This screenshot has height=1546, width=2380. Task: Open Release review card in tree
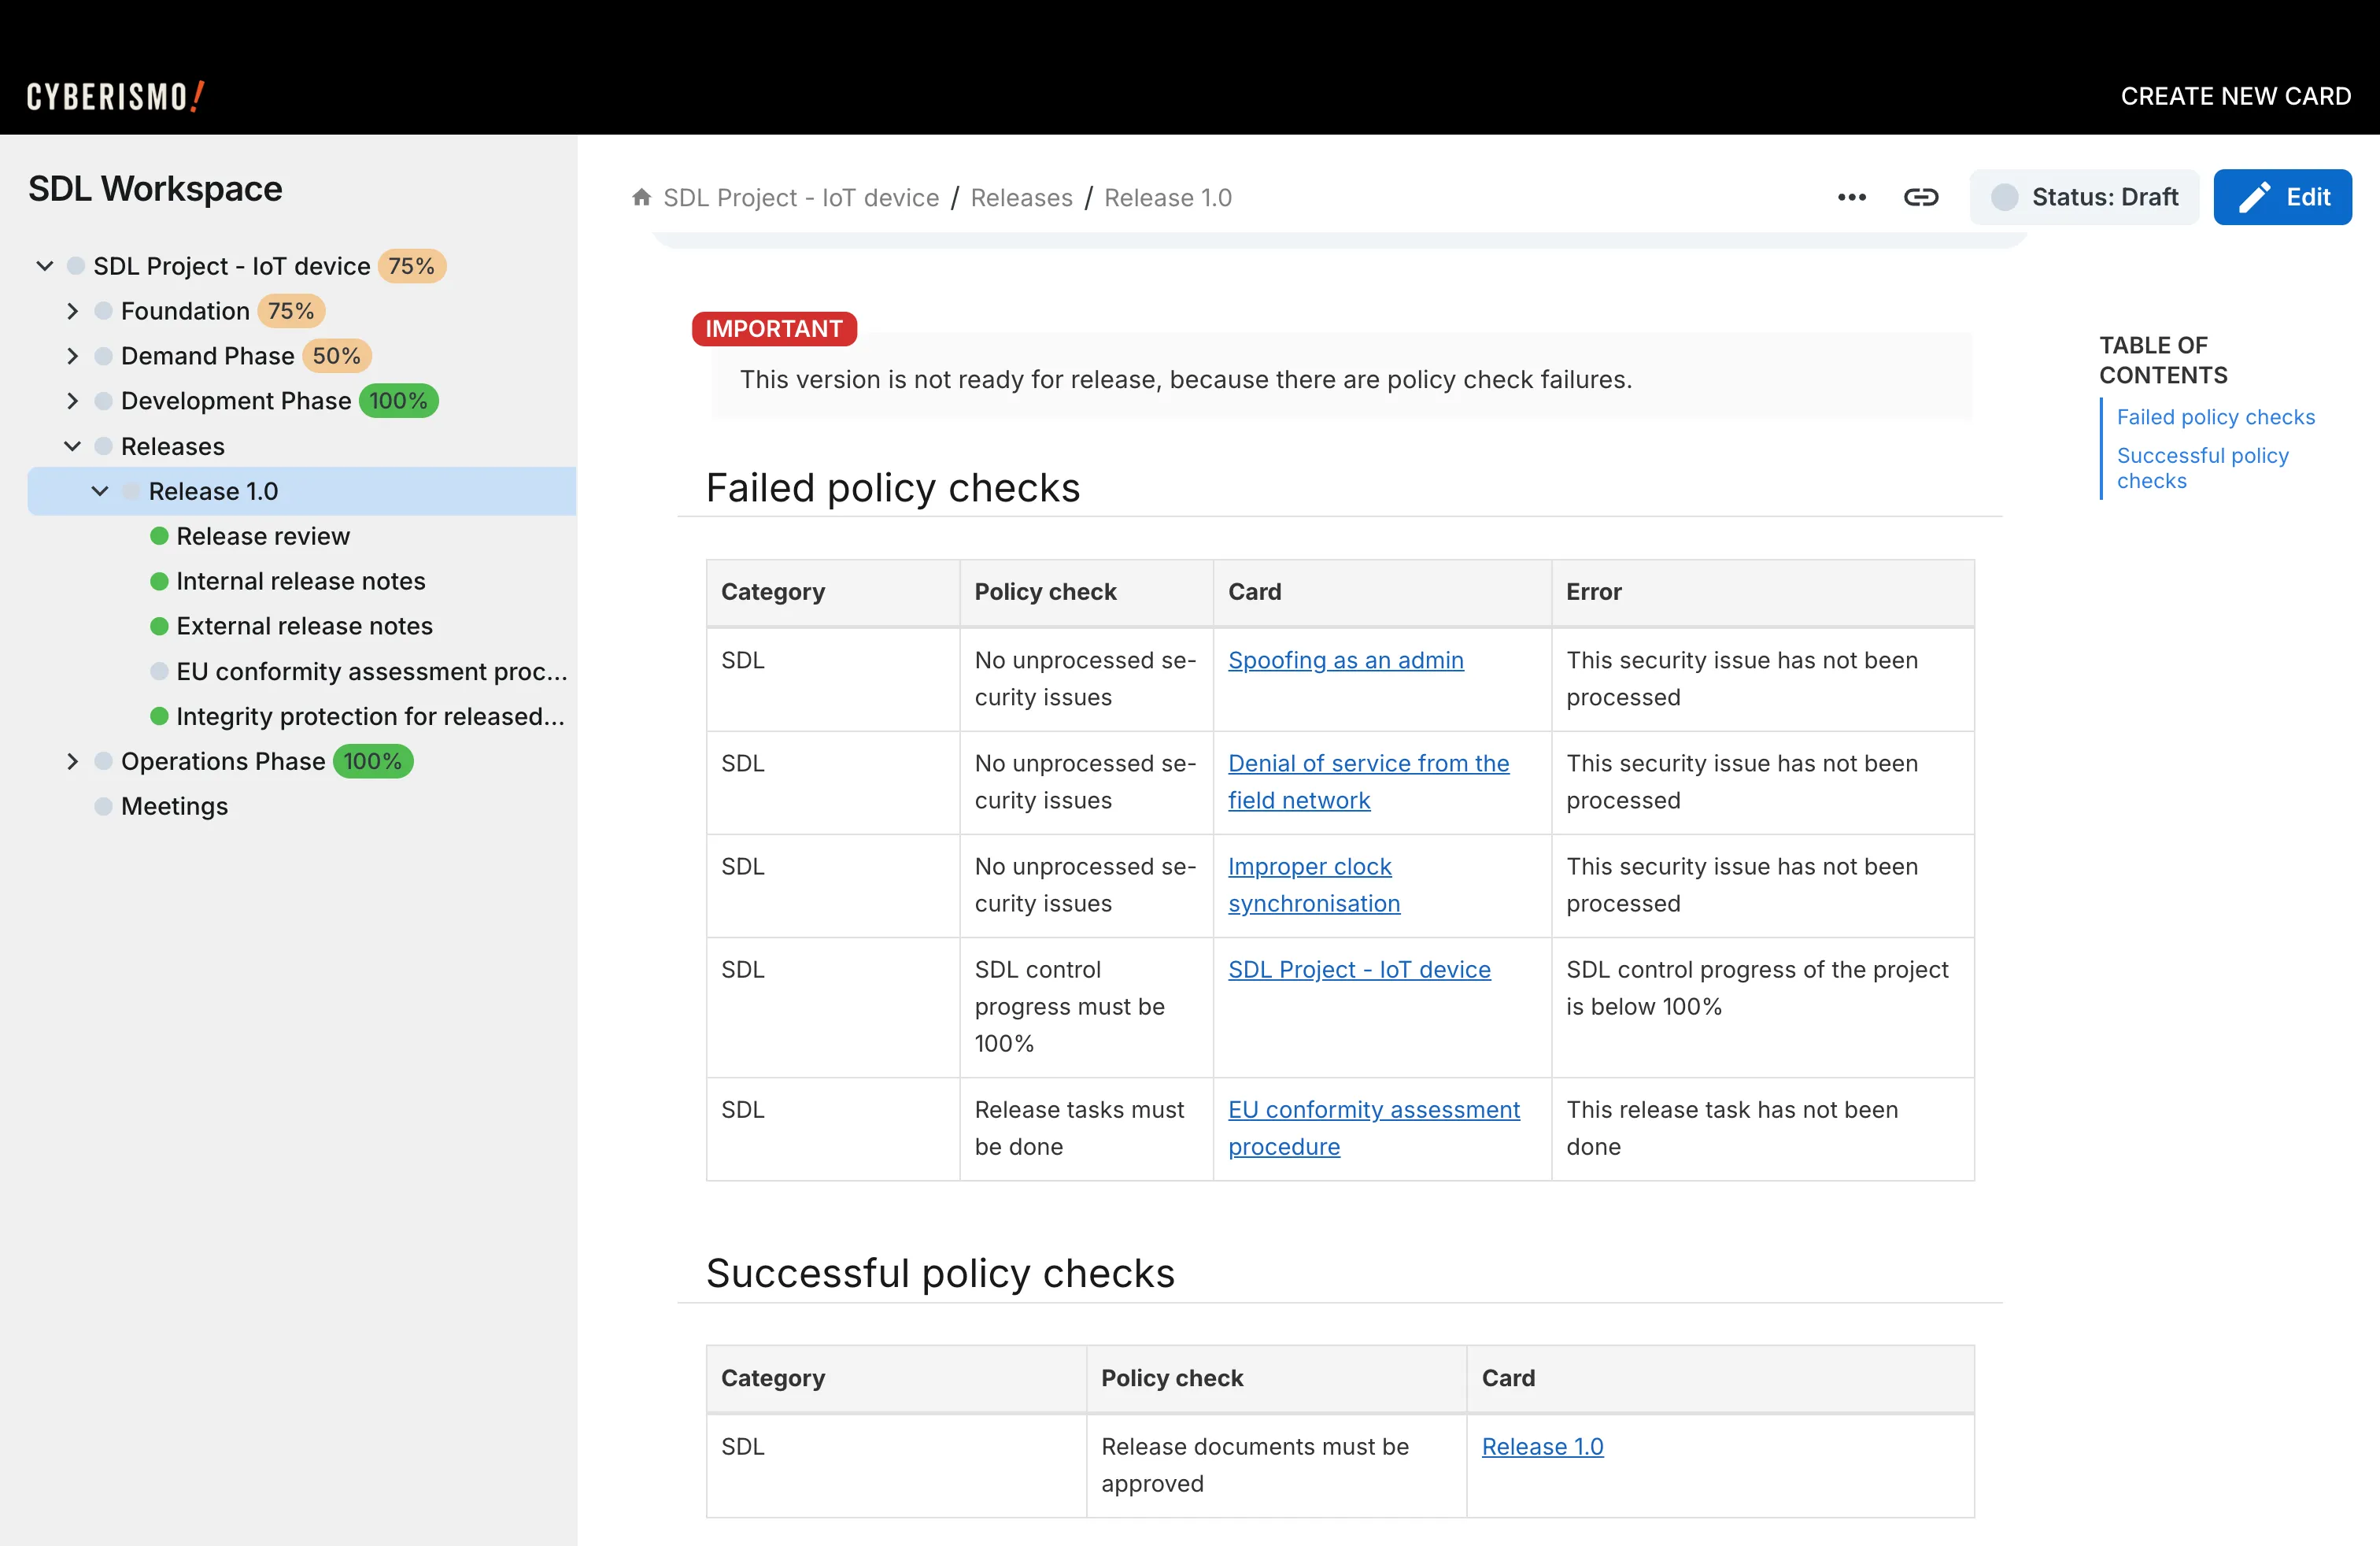(x=263, y=536)
